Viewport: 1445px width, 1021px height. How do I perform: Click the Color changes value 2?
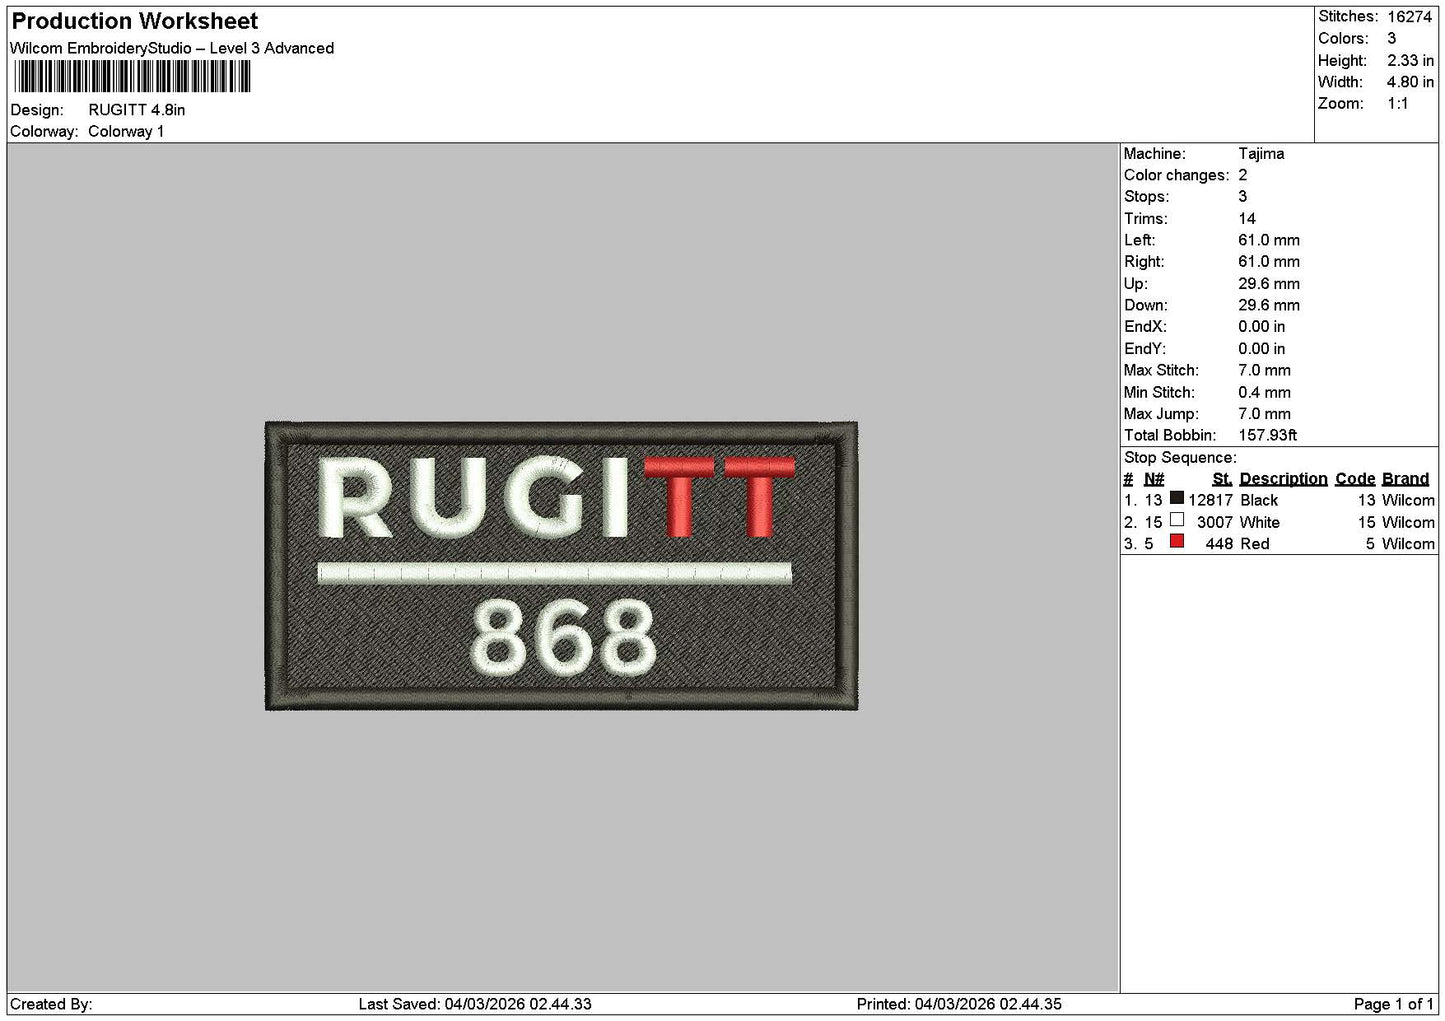coord(1243,175)
